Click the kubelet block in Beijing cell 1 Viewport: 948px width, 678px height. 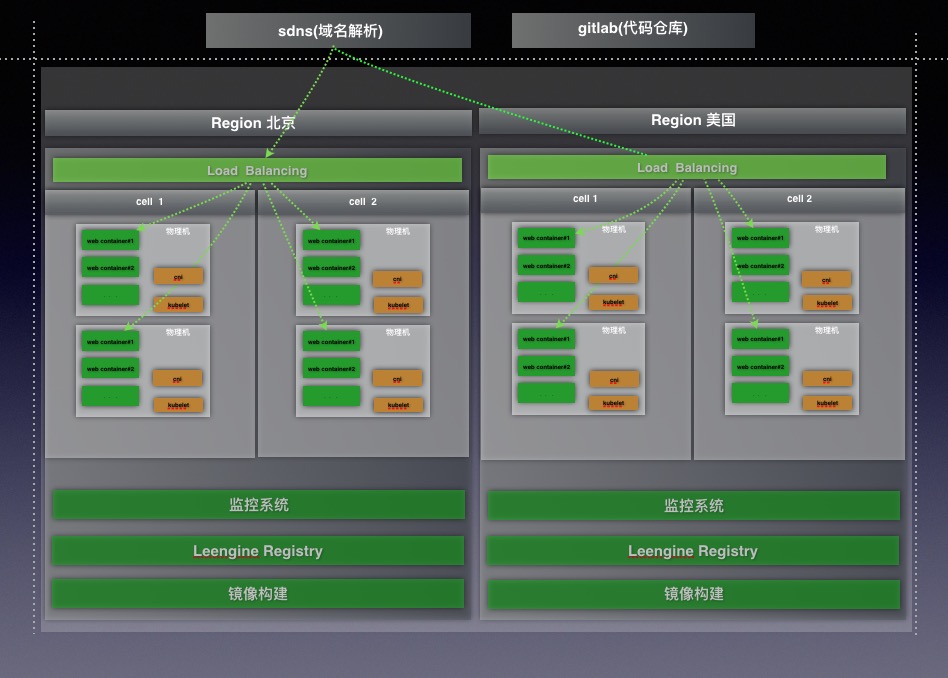click(x=178, y=304)
